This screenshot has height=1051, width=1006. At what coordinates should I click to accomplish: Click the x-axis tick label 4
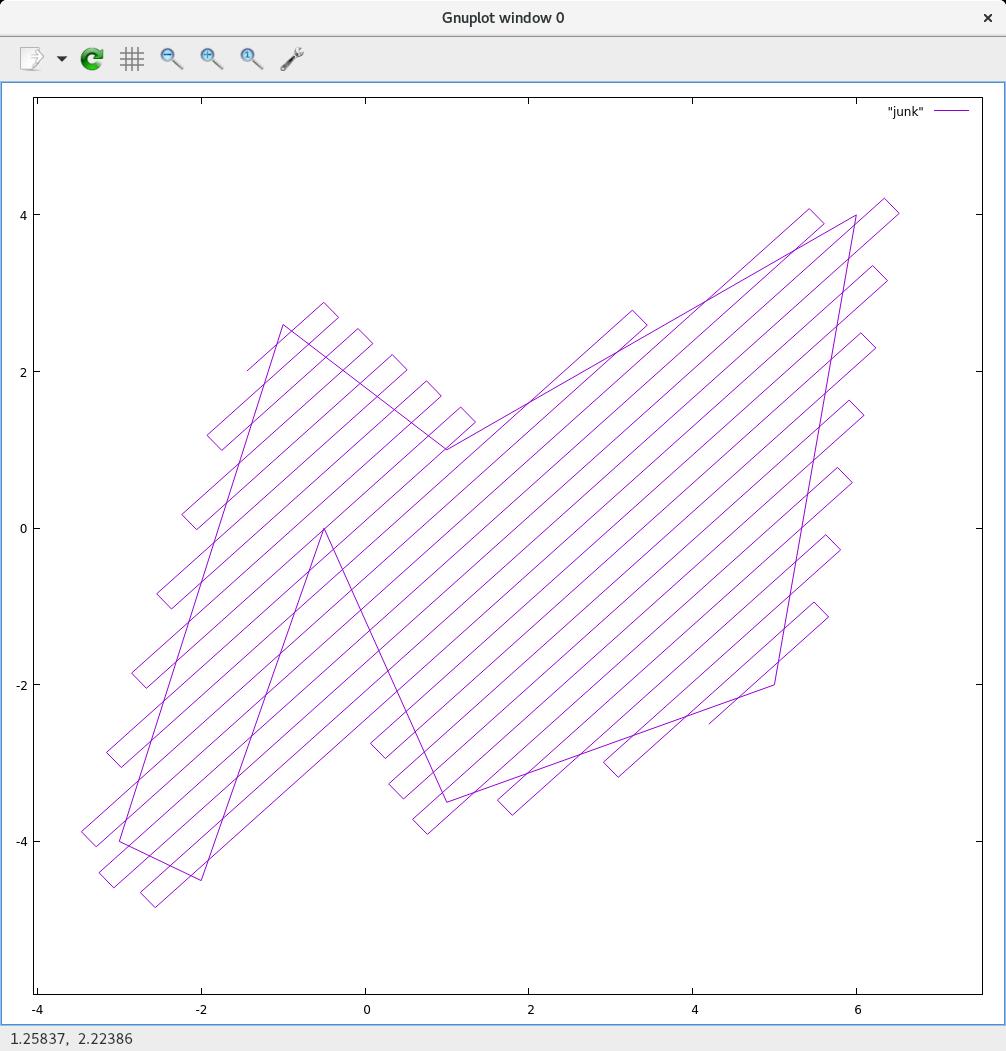coord(694,1009)
